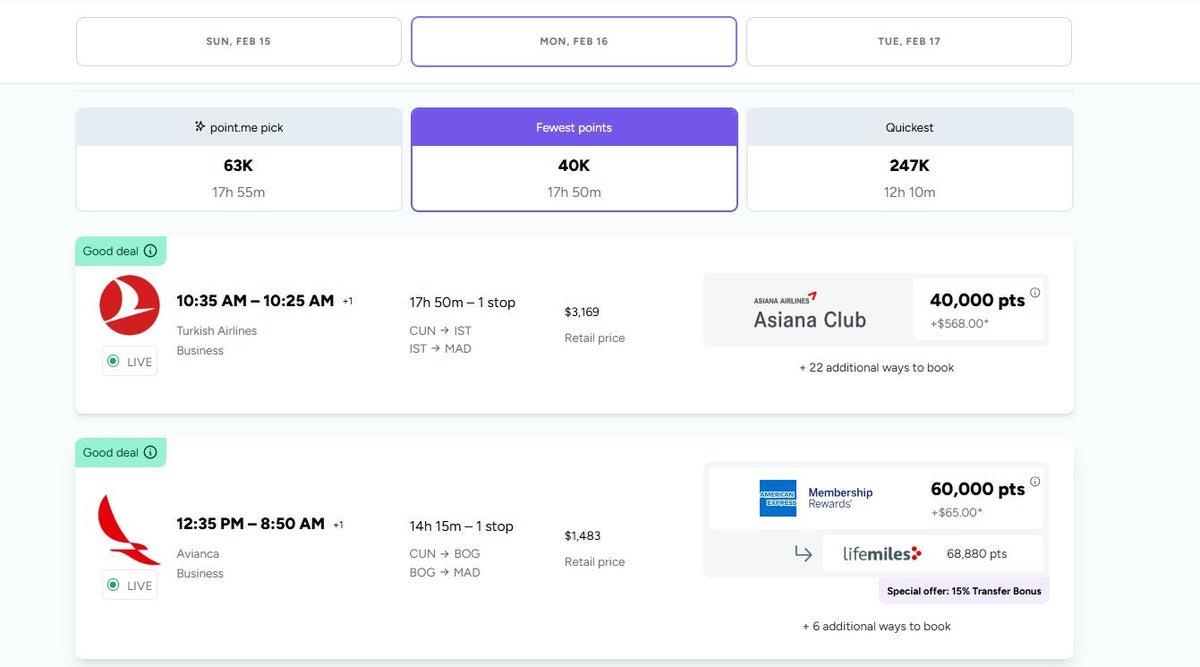Viewport: 1200px width, 667px height.
Task: Click the Turkish Airlines logo icon
Action: (x=130, y=304)
